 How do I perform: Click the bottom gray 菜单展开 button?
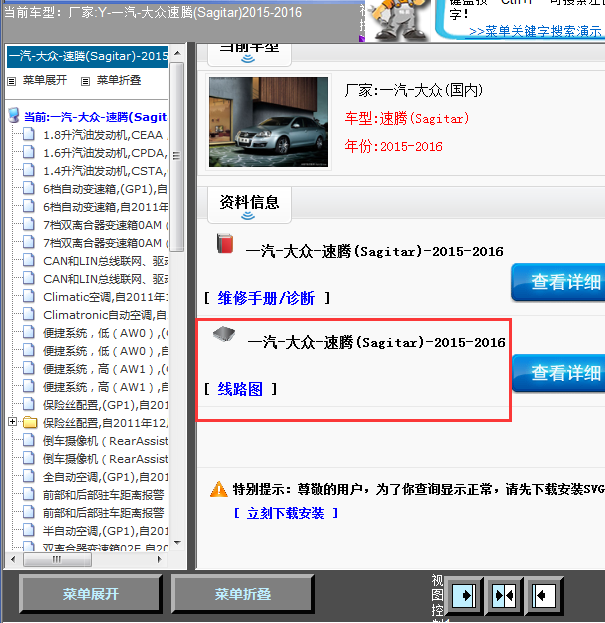point(91,594)
